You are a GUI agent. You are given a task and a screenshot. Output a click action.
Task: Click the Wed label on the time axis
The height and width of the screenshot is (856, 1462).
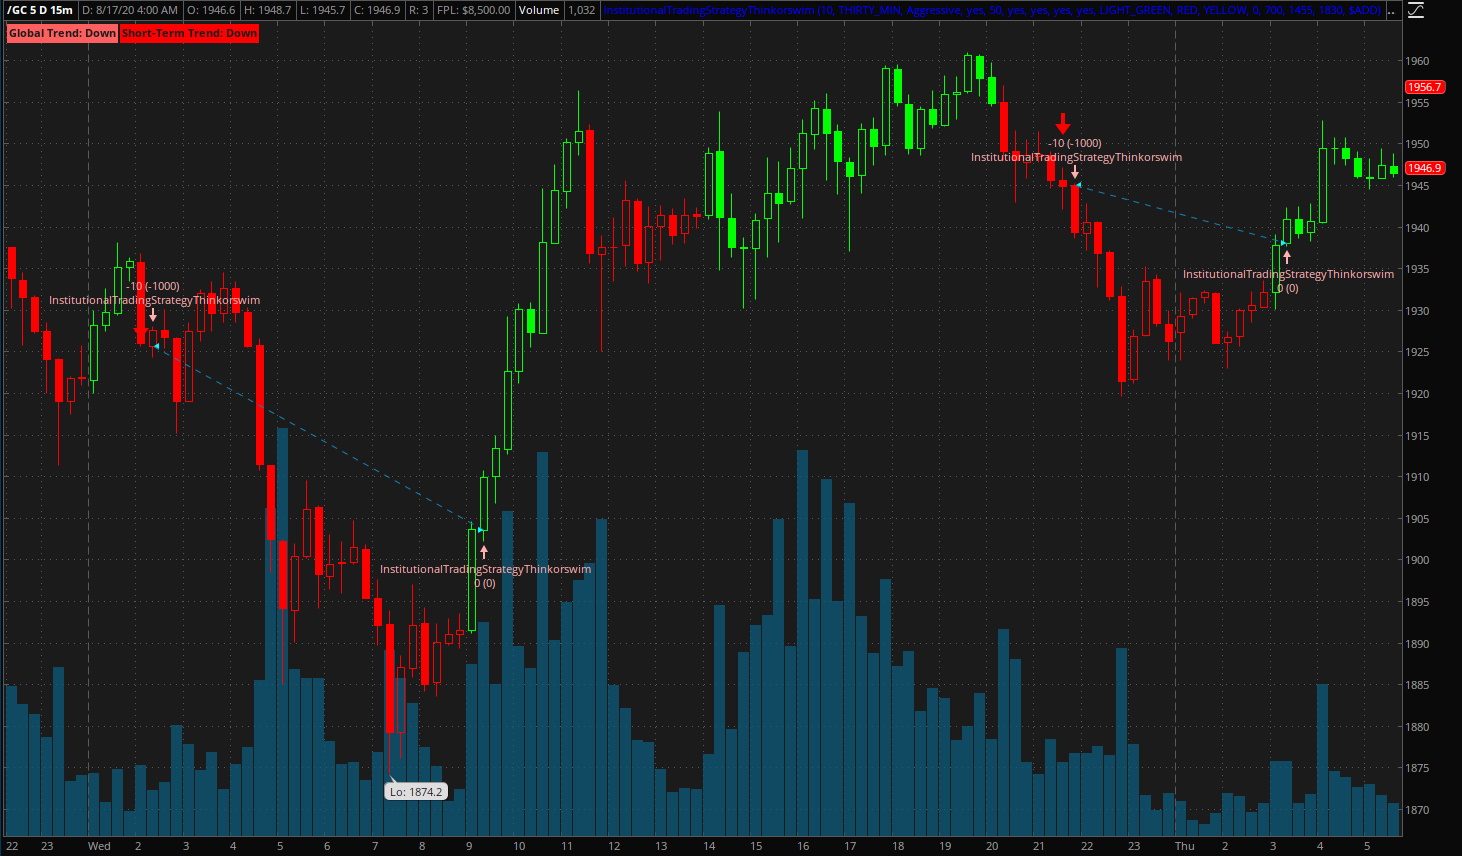[x=99, y=846]
